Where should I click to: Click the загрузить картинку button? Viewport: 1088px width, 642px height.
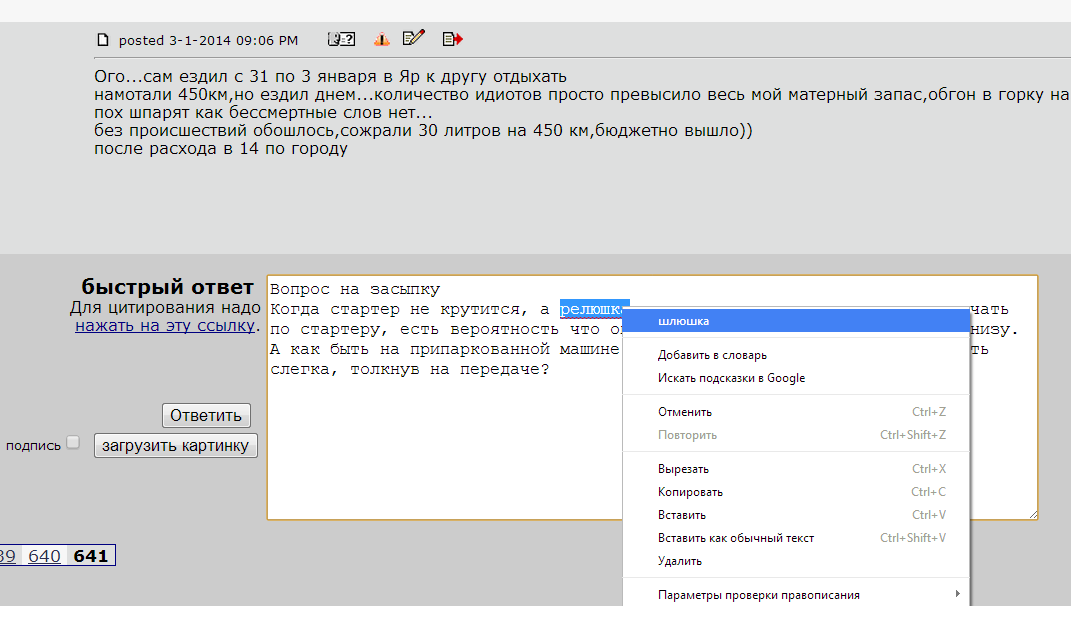pos(176,446)
